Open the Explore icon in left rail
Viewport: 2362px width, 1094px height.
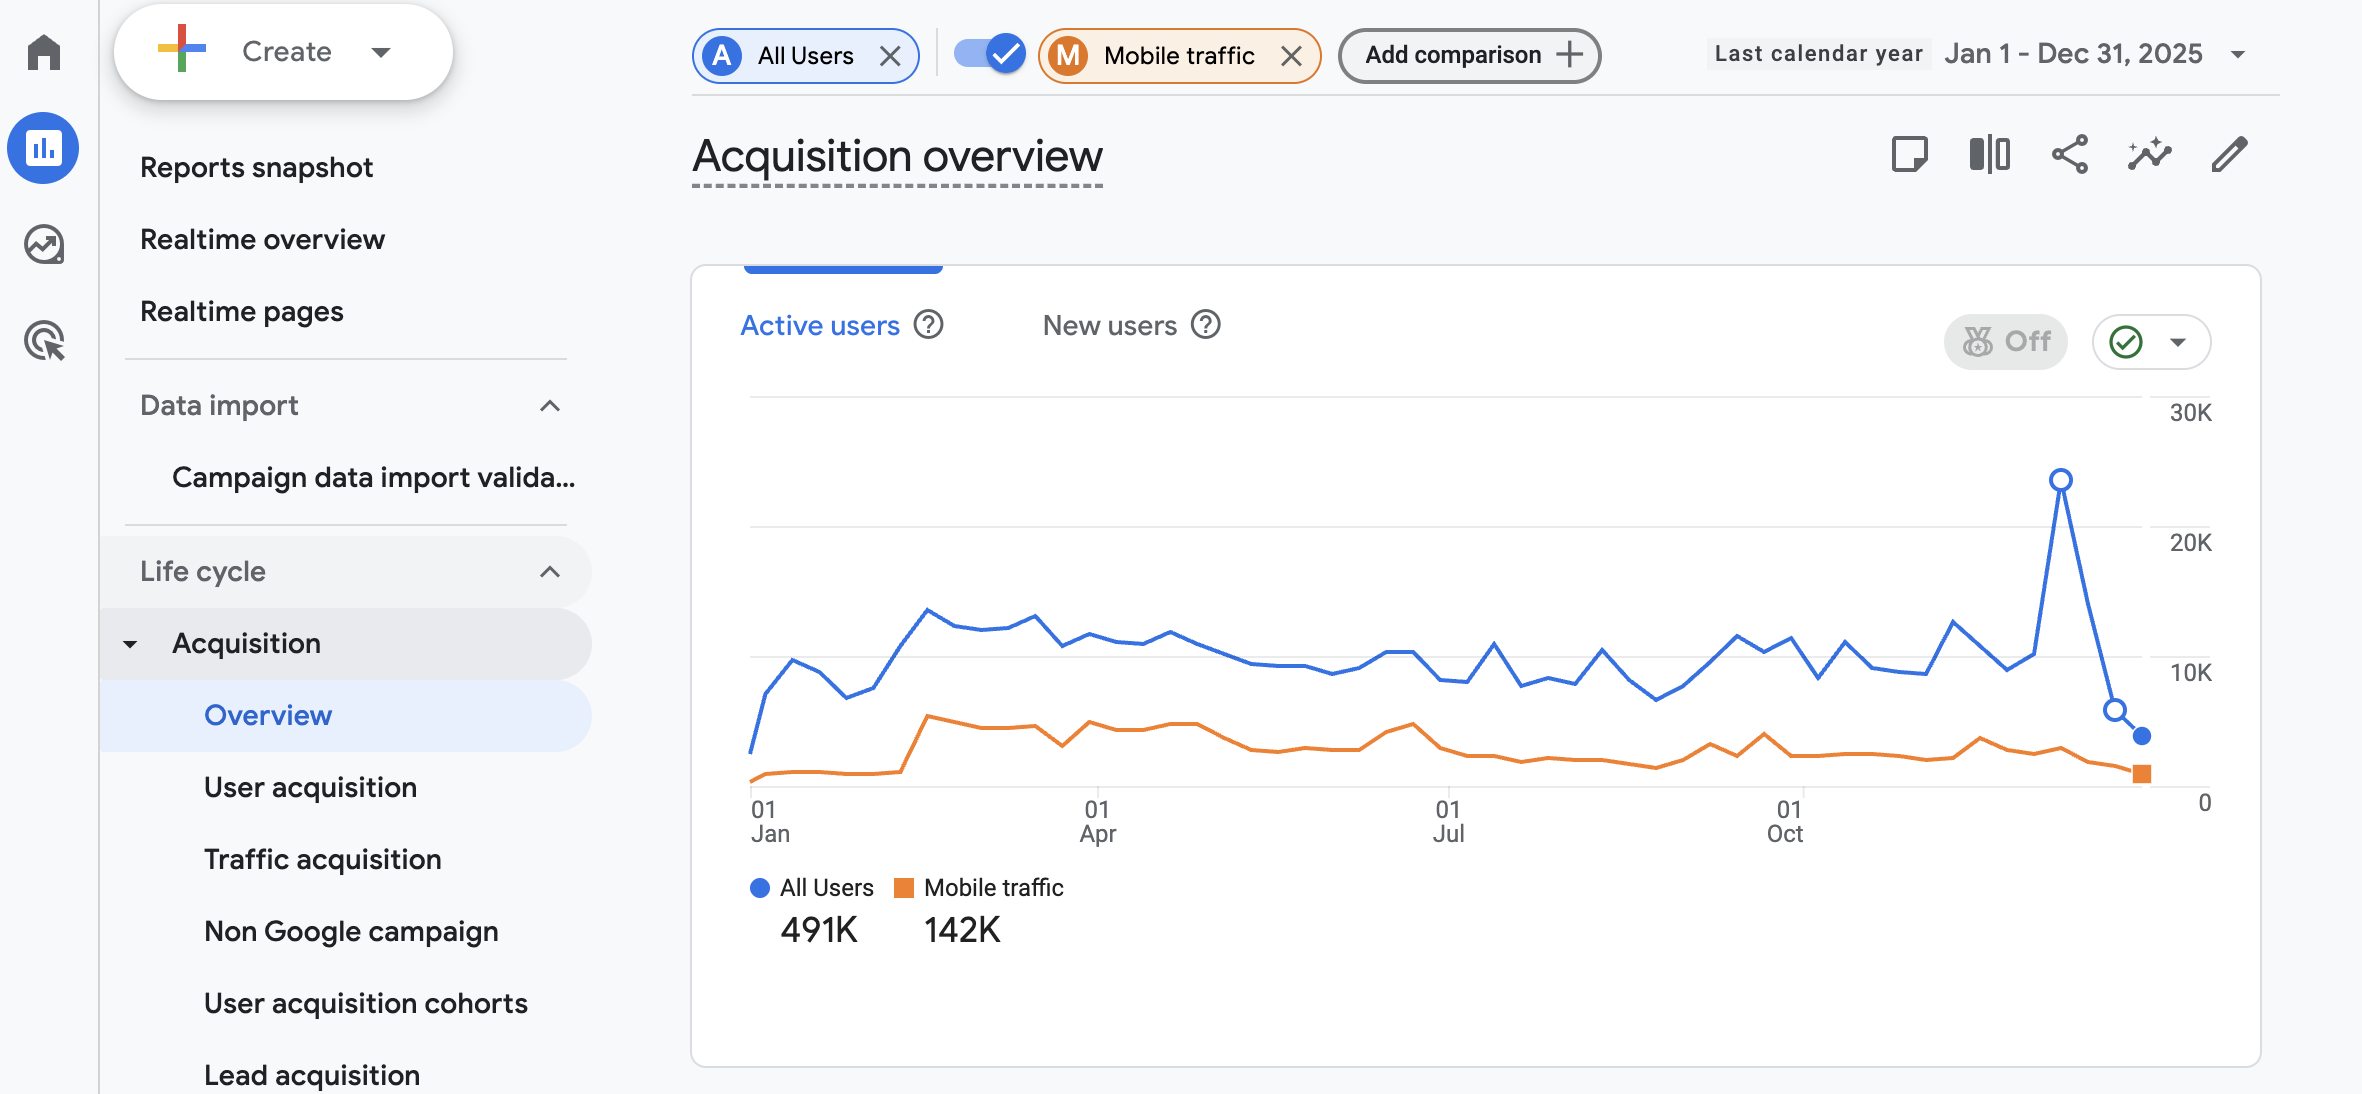(44, 244)
